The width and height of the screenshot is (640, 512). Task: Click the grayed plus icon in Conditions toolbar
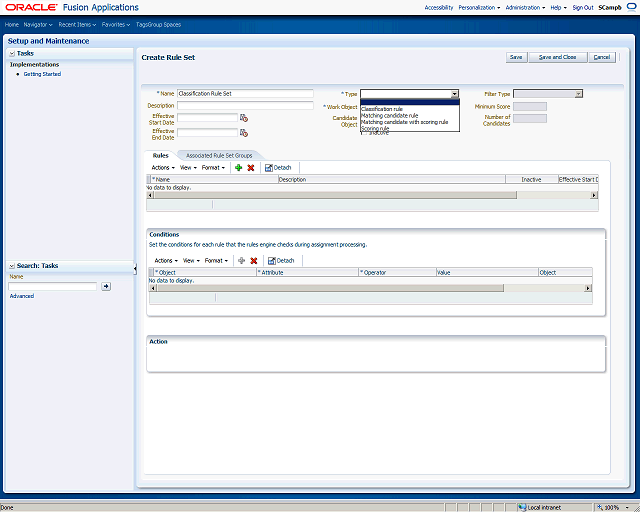(242, 260)
